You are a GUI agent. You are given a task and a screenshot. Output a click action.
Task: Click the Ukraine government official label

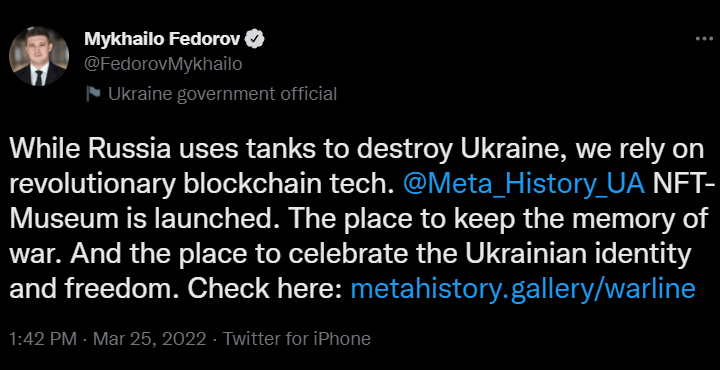tap(222, 94)
